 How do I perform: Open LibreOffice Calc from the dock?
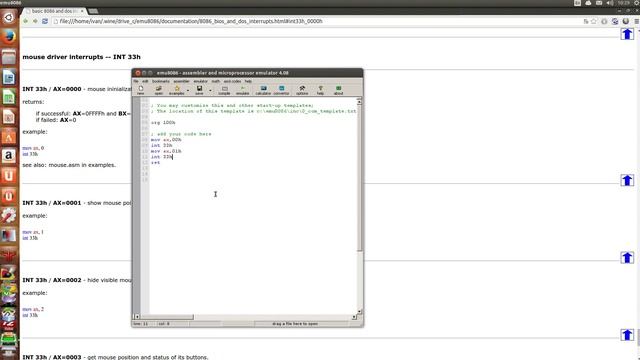tap(9, 97)
